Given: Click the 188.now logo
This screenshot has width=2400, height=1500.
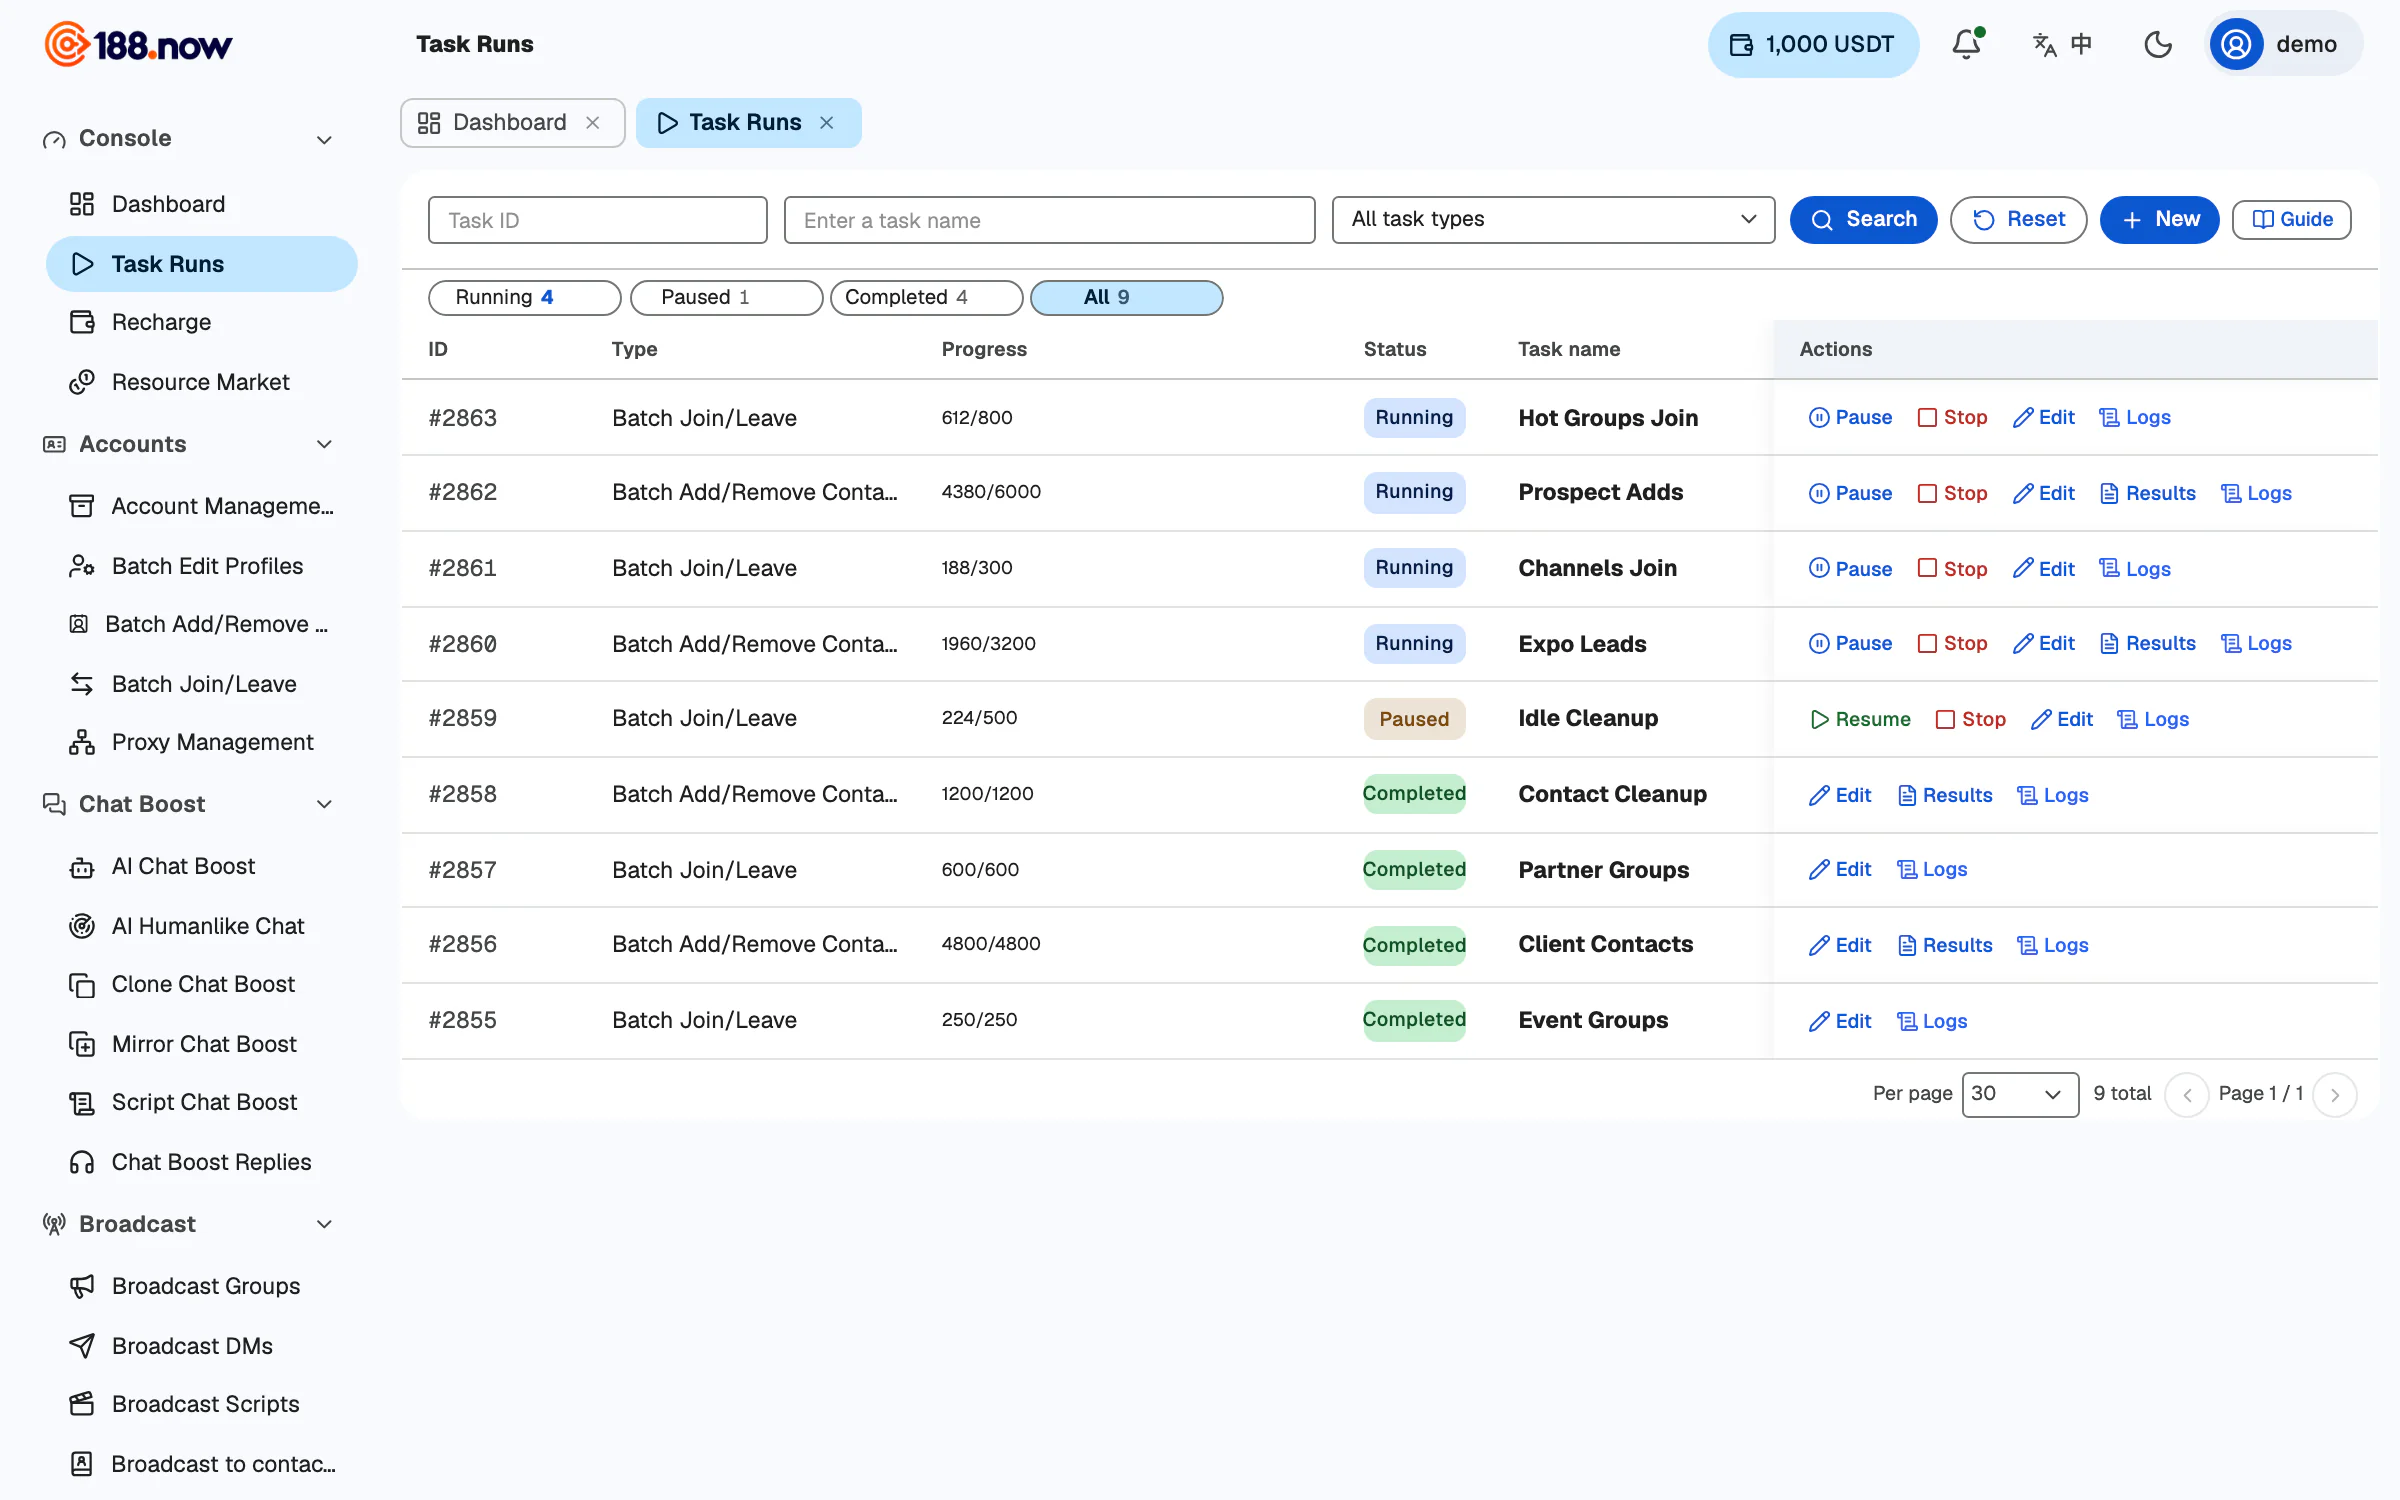Looking at the screenshot, I should click(139, 44).
